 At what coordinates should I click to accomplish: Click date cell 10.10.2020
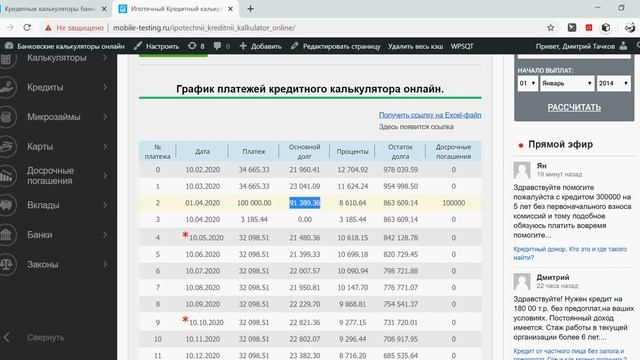pos(206,322)
